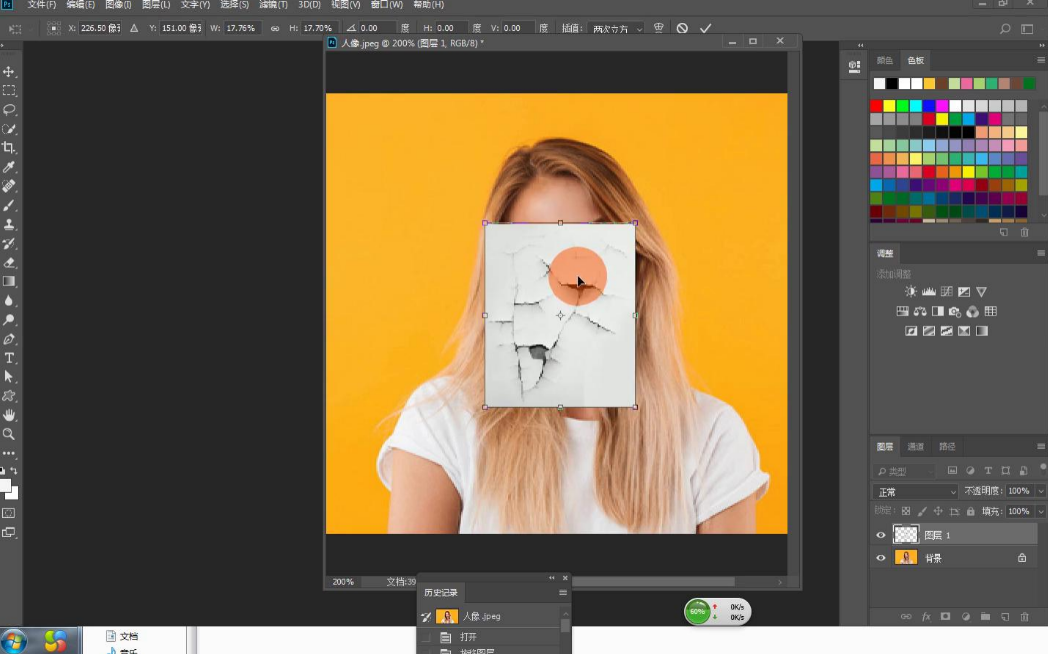Toggle lock layer position
1048x654 pixels.
(938, 511)
